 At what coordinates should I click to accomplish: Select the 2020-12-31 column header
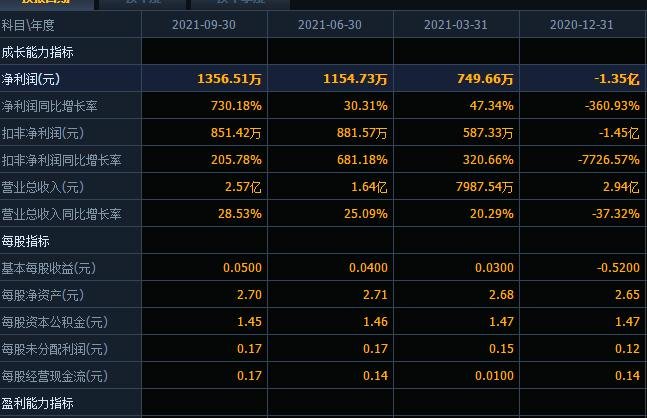point(581,25)
